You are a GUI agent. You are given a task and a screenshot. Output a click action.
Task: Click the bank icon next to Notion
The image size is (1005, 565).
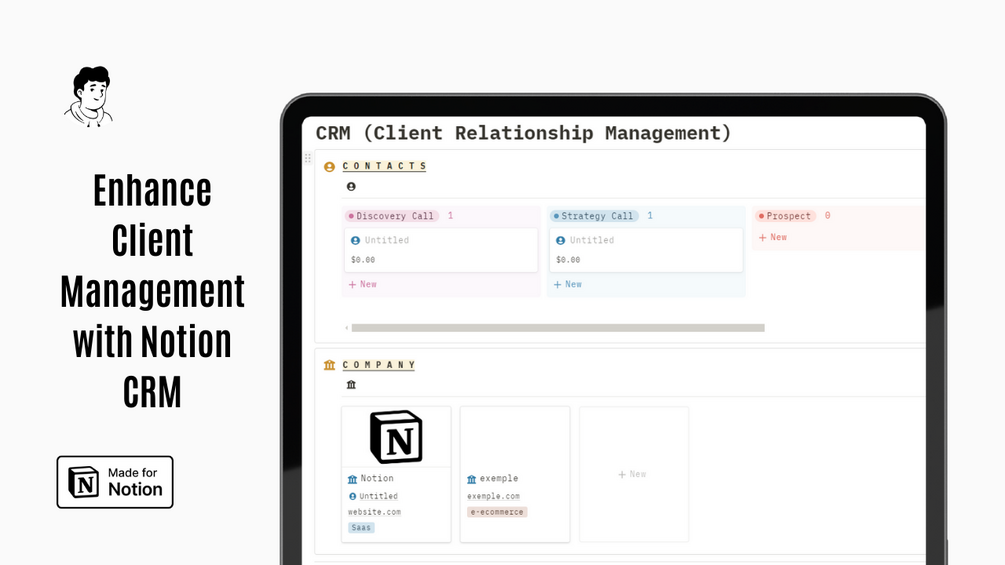[352, 479]
